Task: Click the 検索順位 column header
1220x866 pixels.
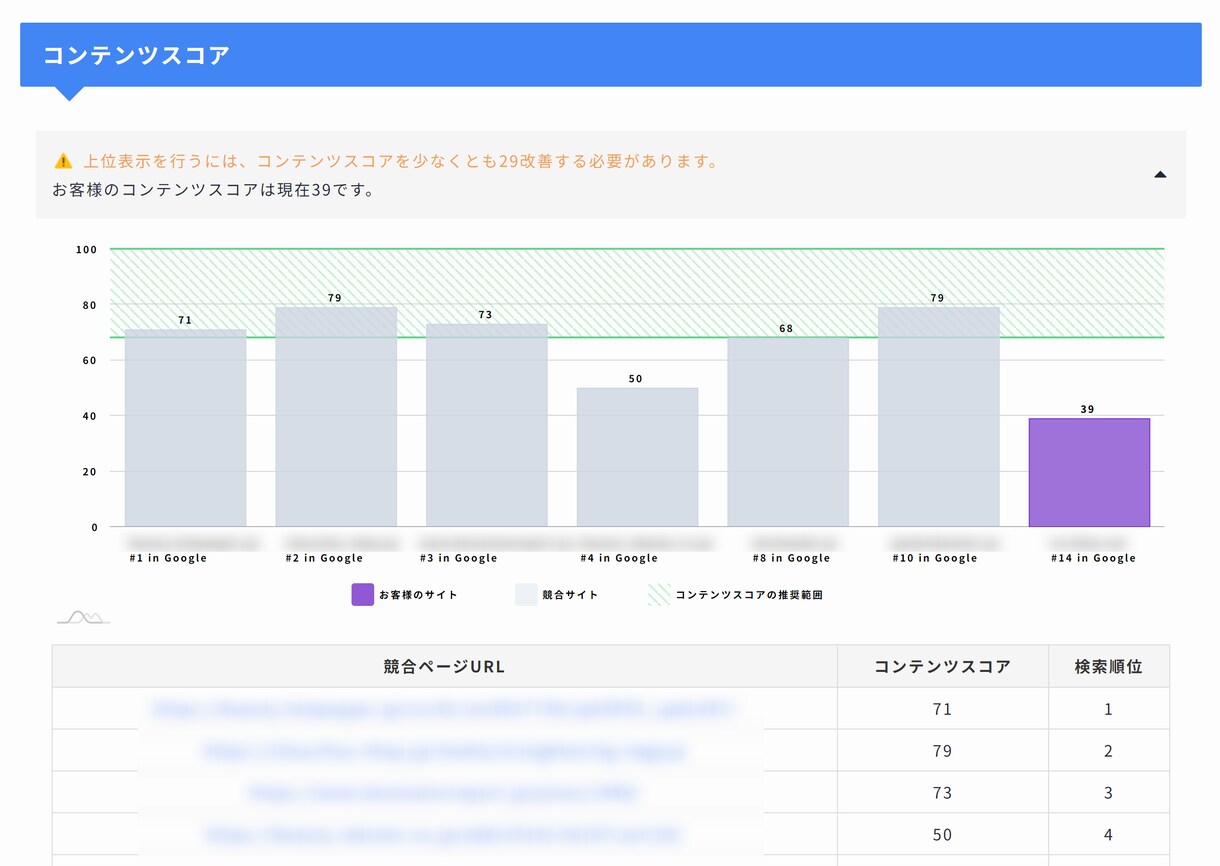Action: coord(1109,666)
